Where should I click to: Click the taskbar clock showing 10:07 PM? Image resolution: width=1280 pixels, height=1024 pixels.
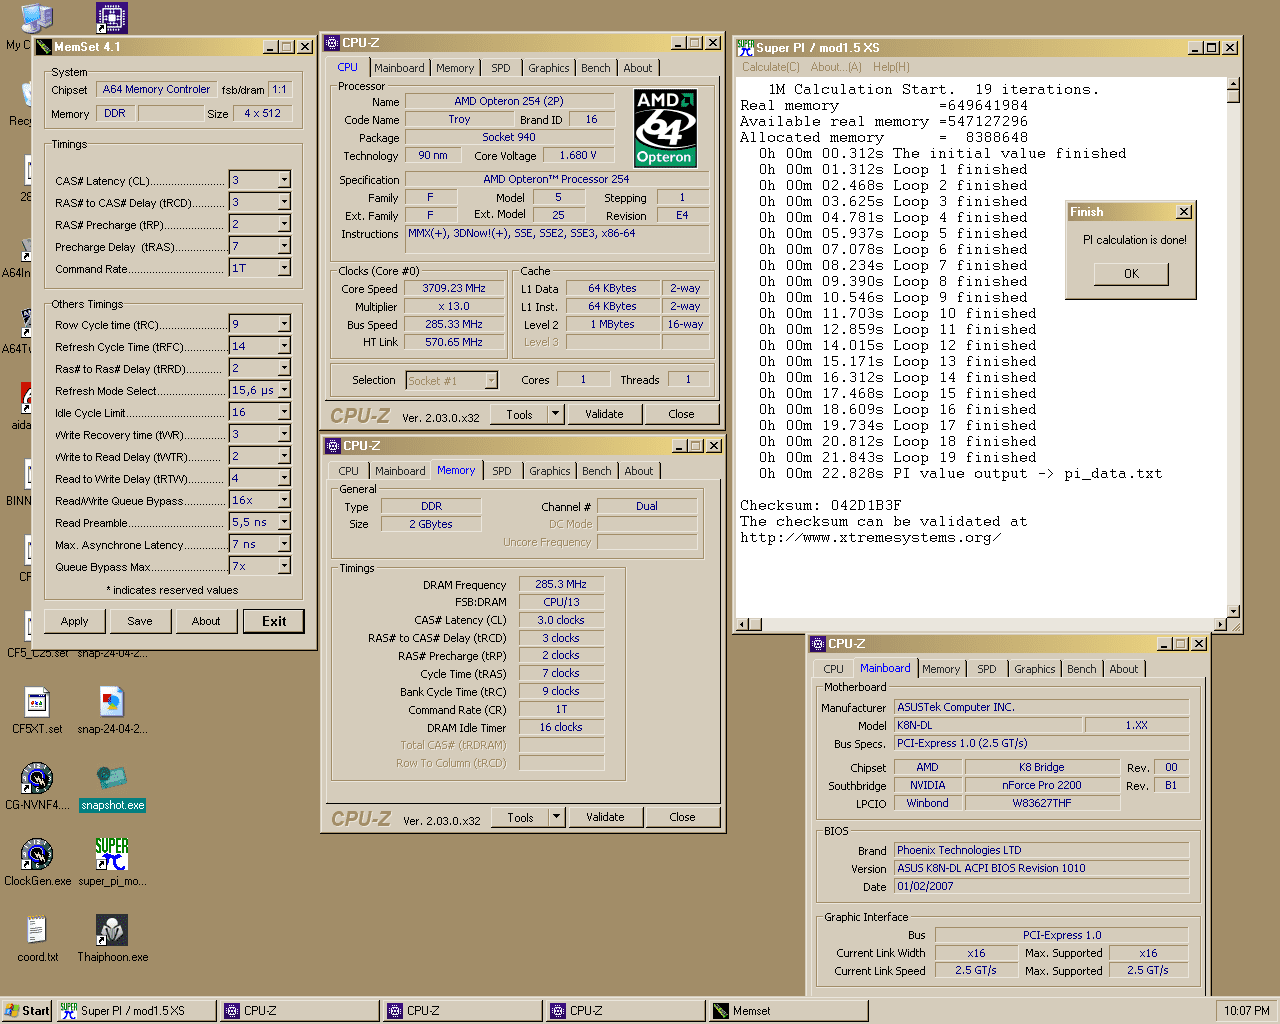point(1246,1011)
